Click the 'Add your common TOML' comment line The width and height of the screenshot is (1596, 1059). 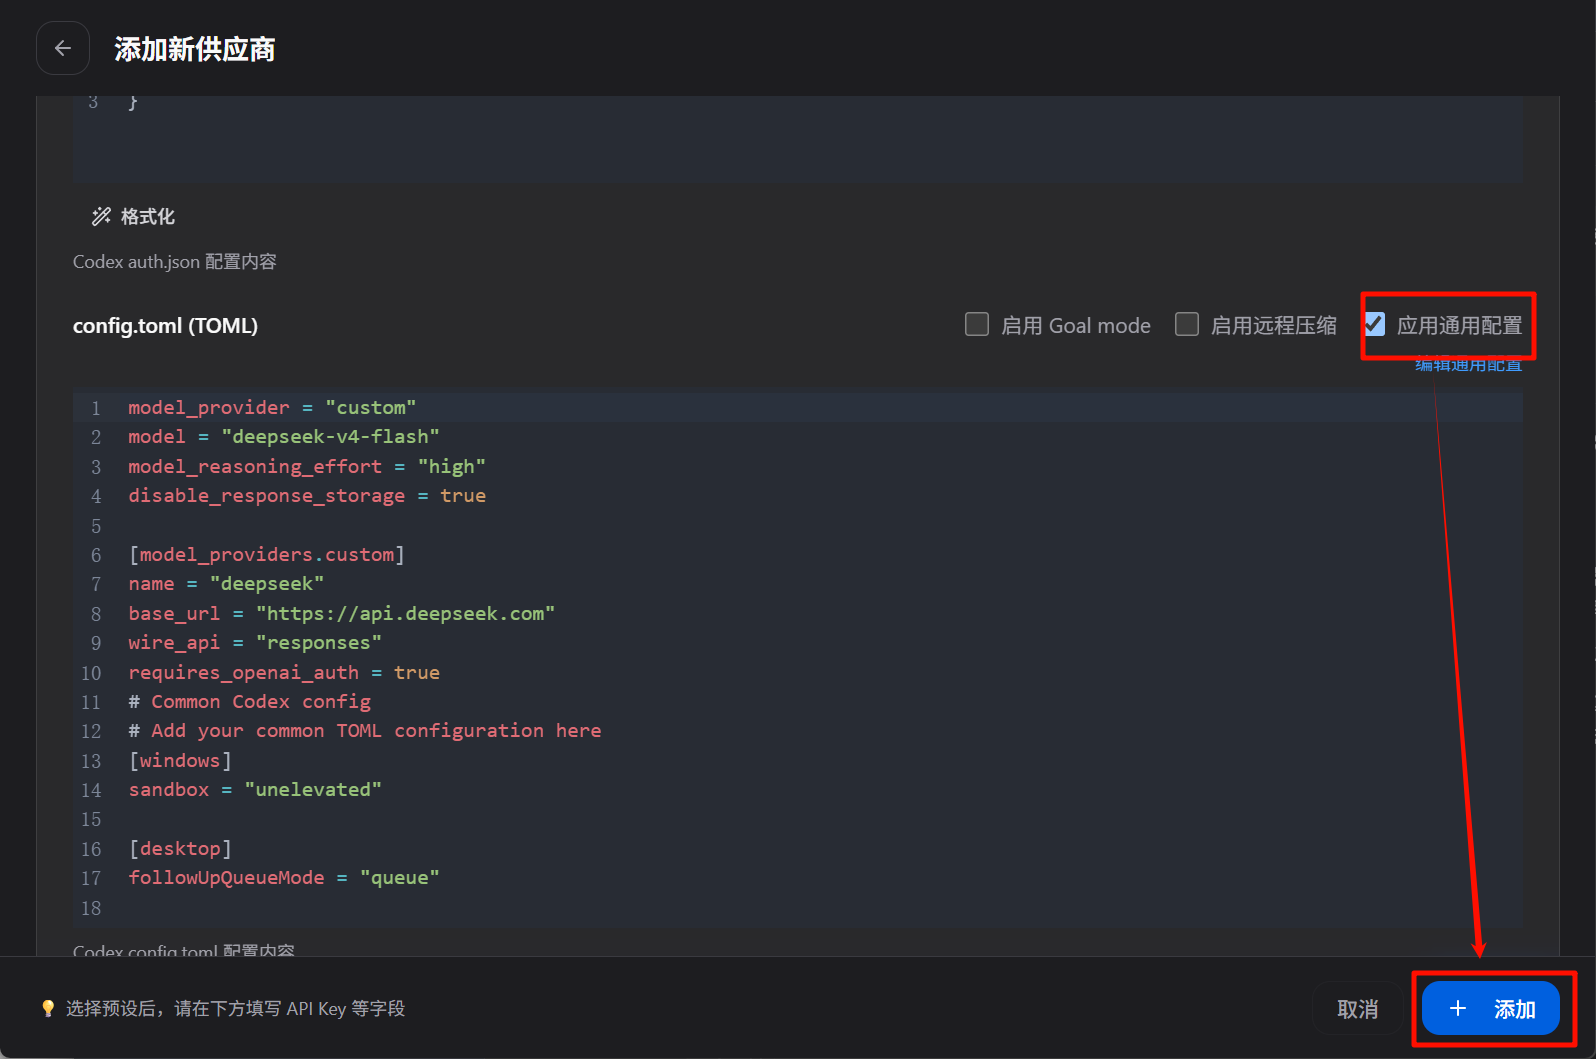(x=365, y=730)
